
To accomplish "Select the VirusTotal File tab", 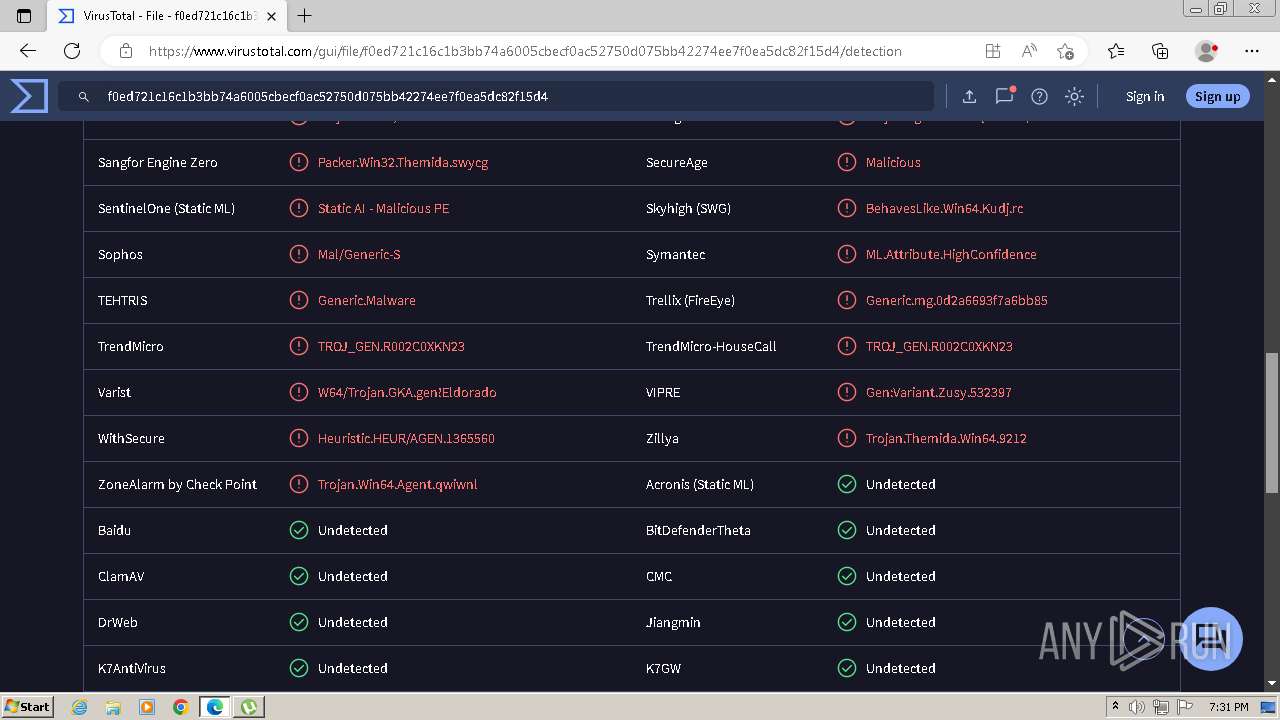I will pyautogui.click(x=168, y=16).
